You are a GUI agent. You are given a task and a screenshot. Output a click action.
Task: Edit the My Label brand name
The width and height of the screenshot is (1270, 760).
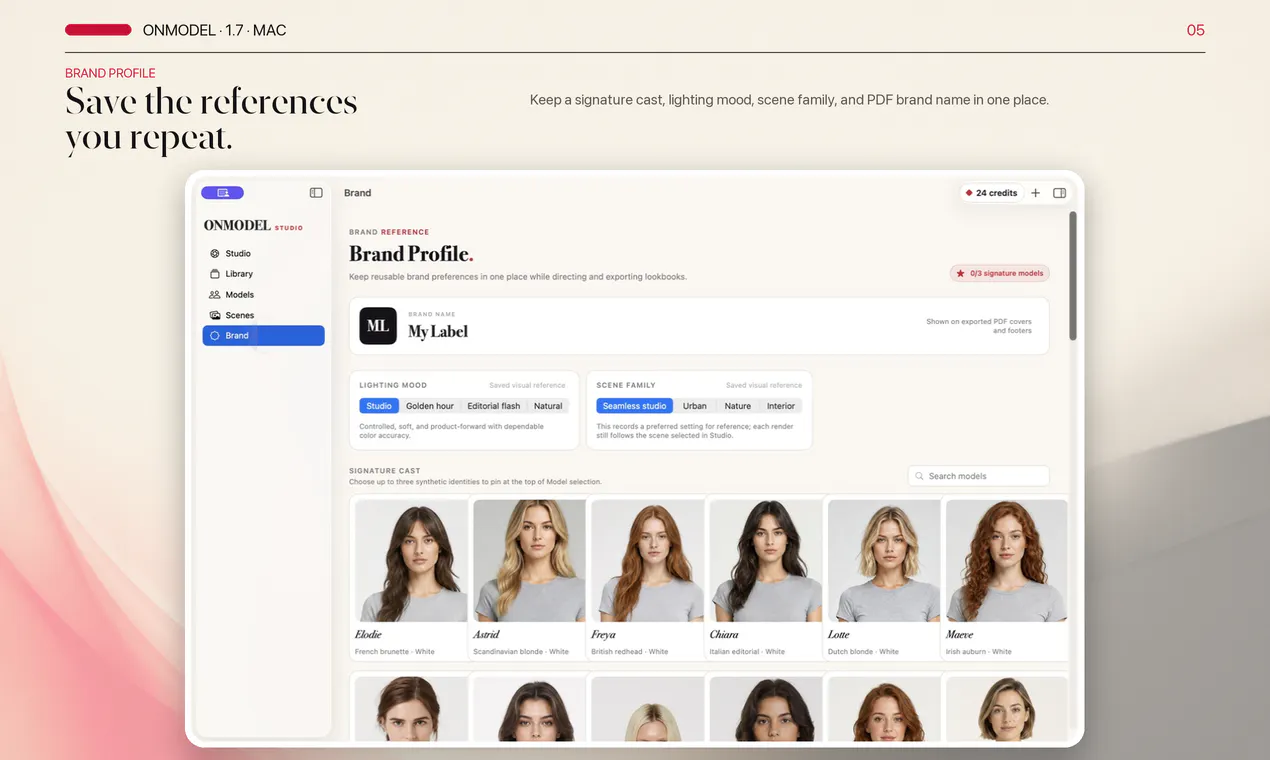coord(438,332)
